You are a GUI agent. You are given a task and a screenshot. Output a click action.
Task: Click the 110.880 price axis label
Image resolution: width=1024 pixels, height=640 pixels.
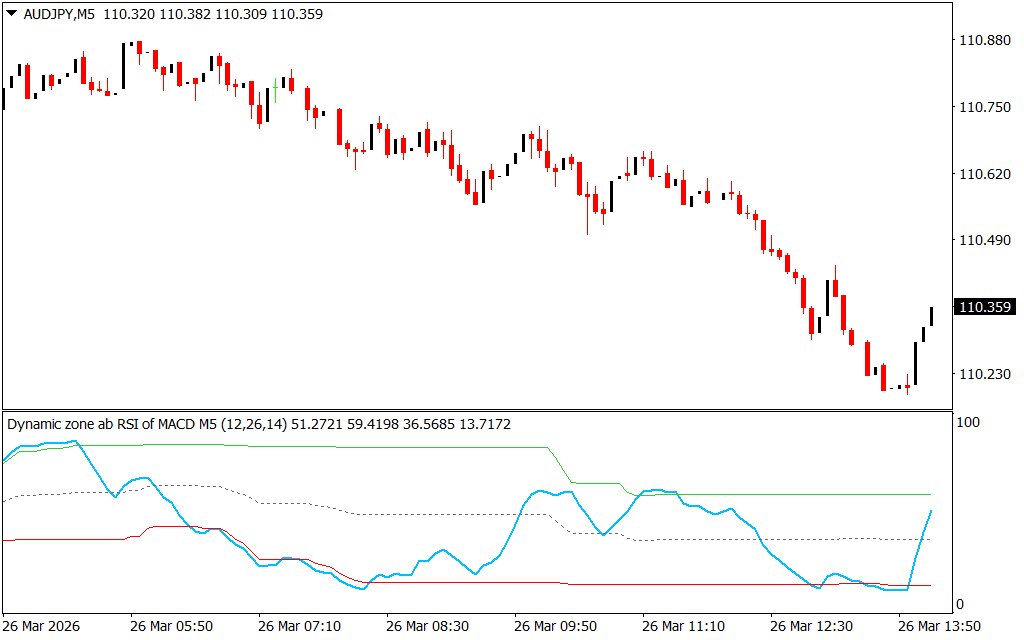(x=983, y=40)
